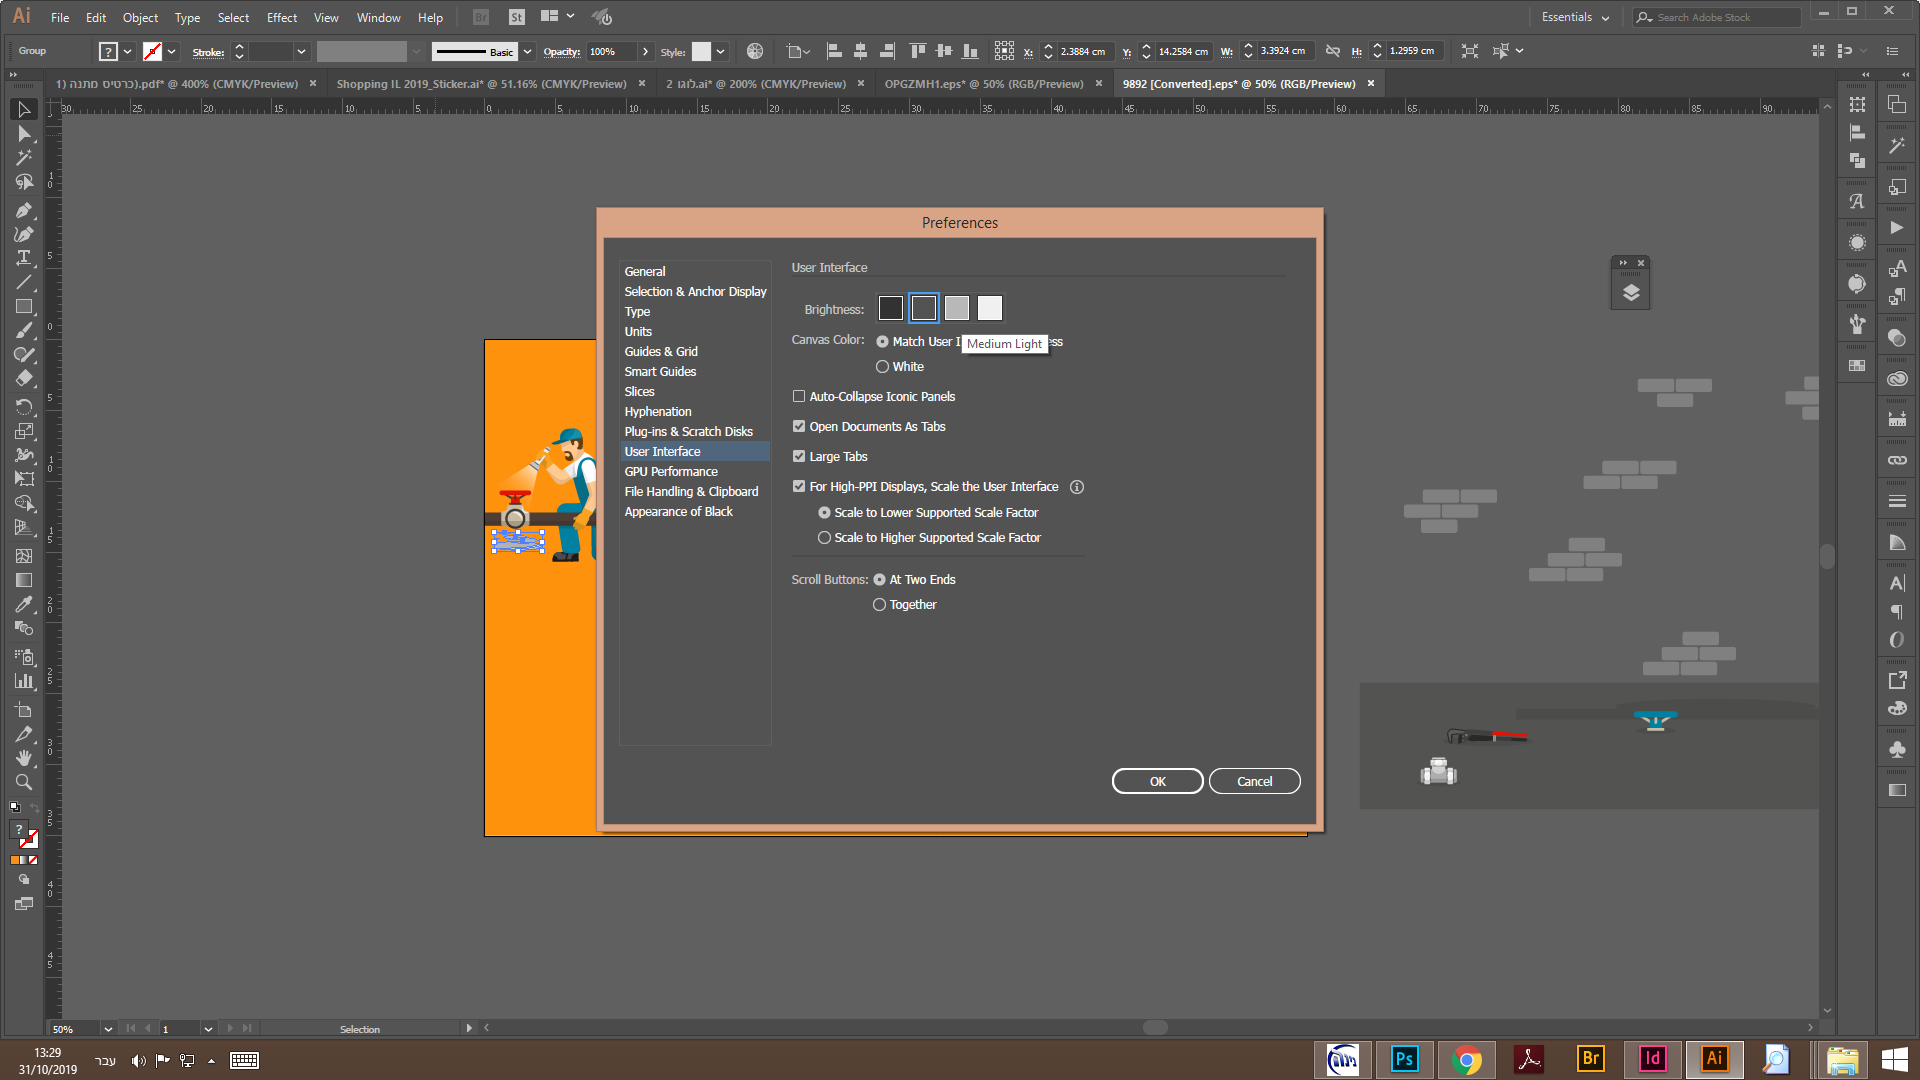Click OK in Preferences dialog
1920x1080 pixels.
coord(1157,781)
